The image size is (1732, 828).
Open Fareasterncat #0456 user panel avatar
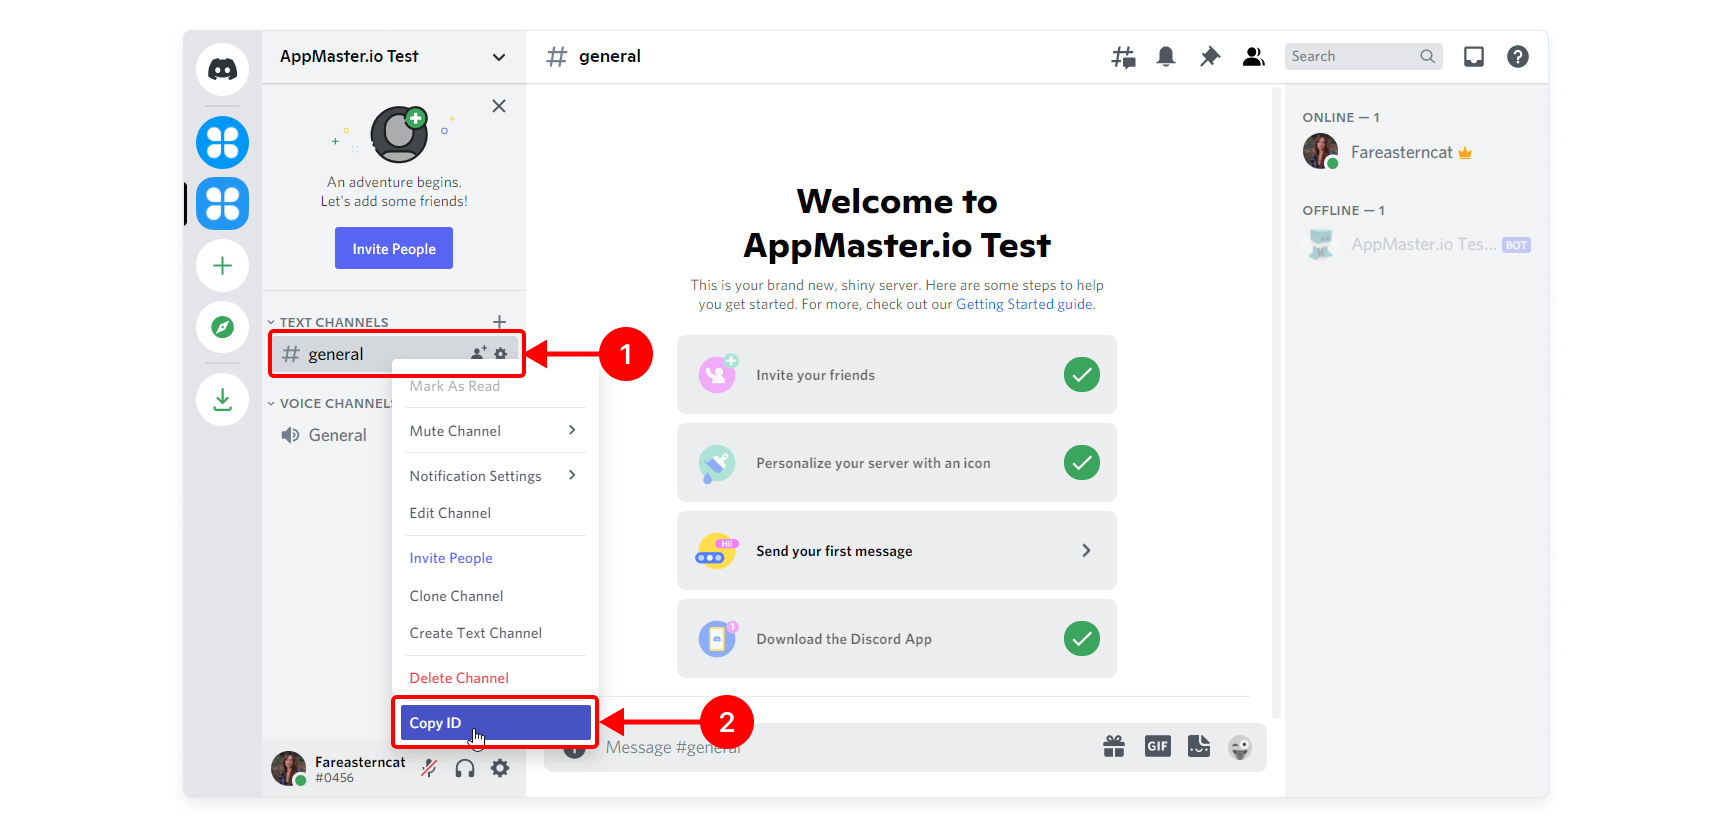[x=288, y=768]
